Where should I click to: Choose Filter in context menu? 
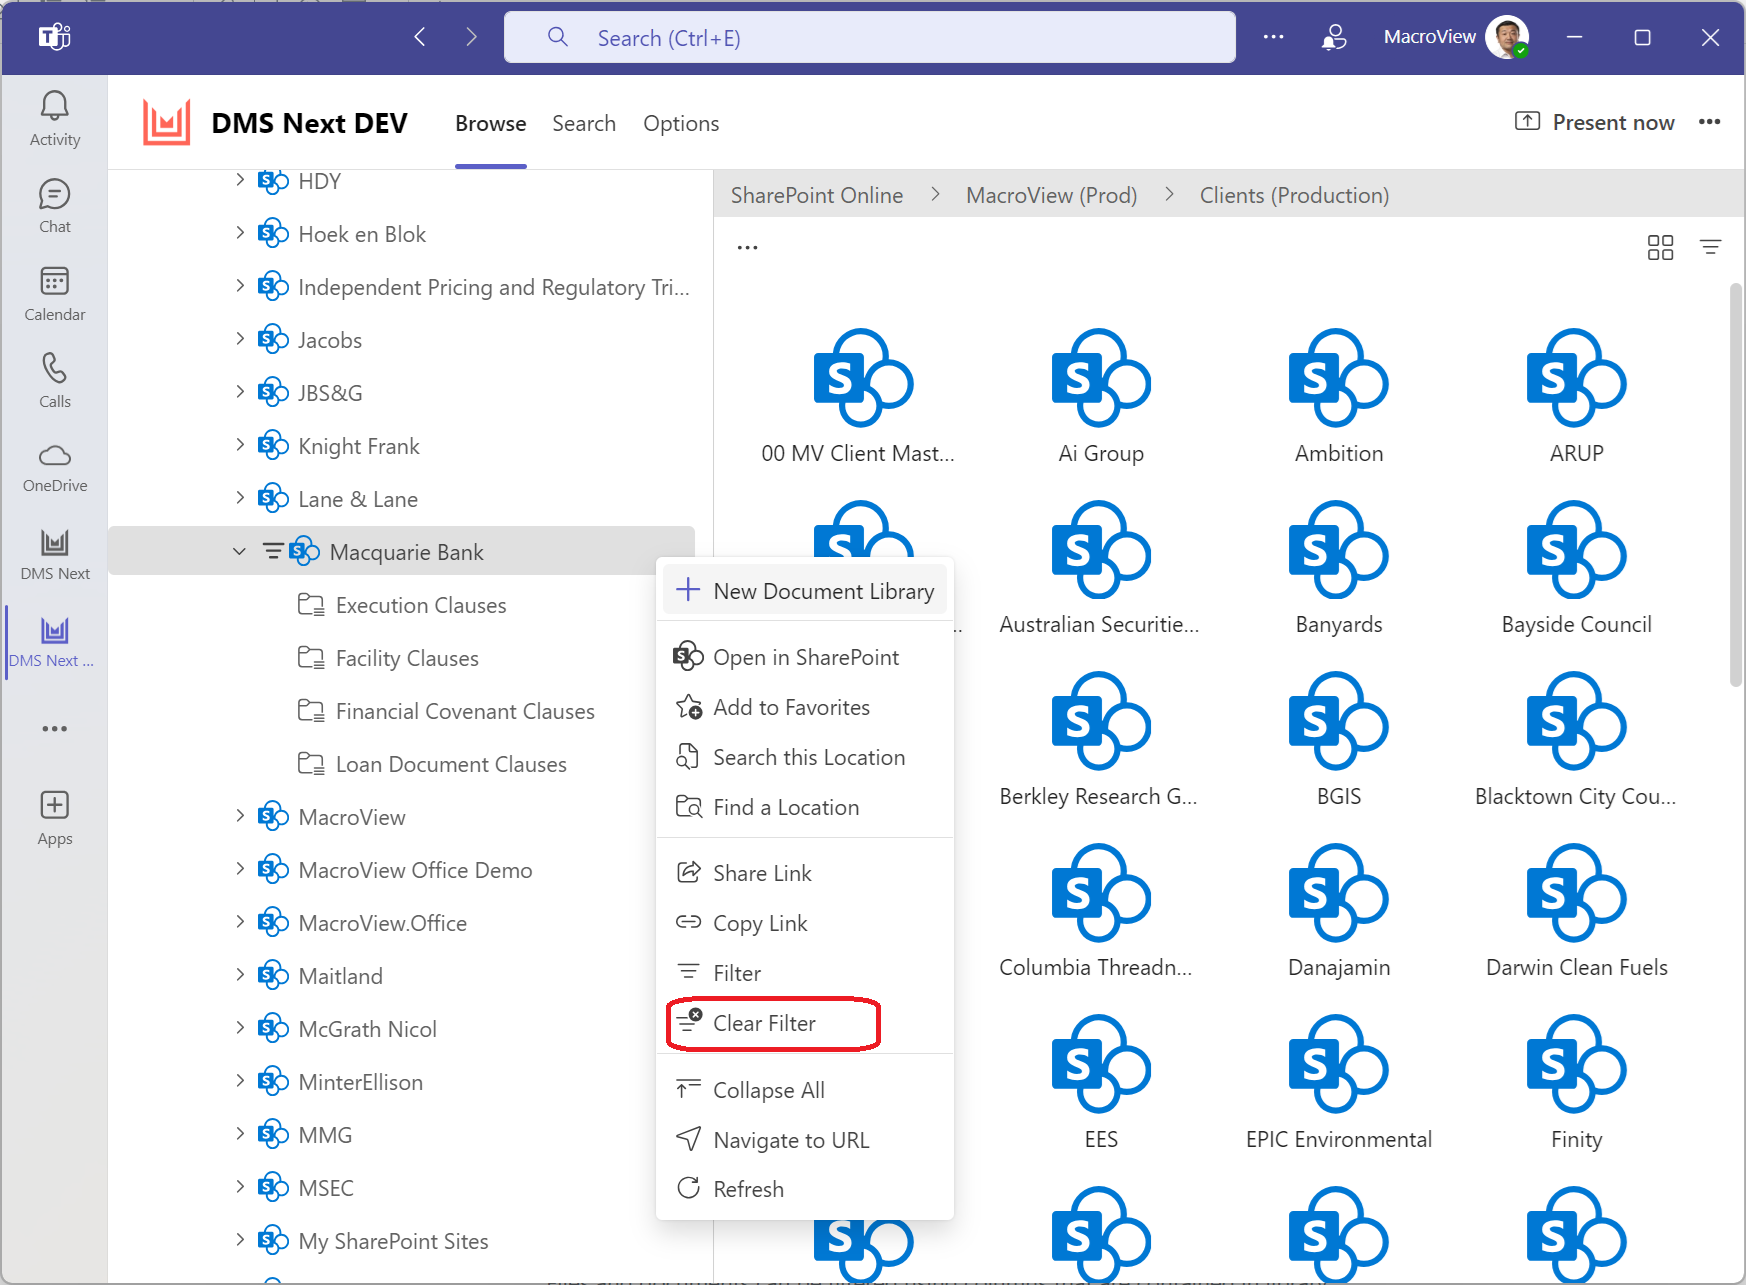pyautogui.click(x=805, y=973)
